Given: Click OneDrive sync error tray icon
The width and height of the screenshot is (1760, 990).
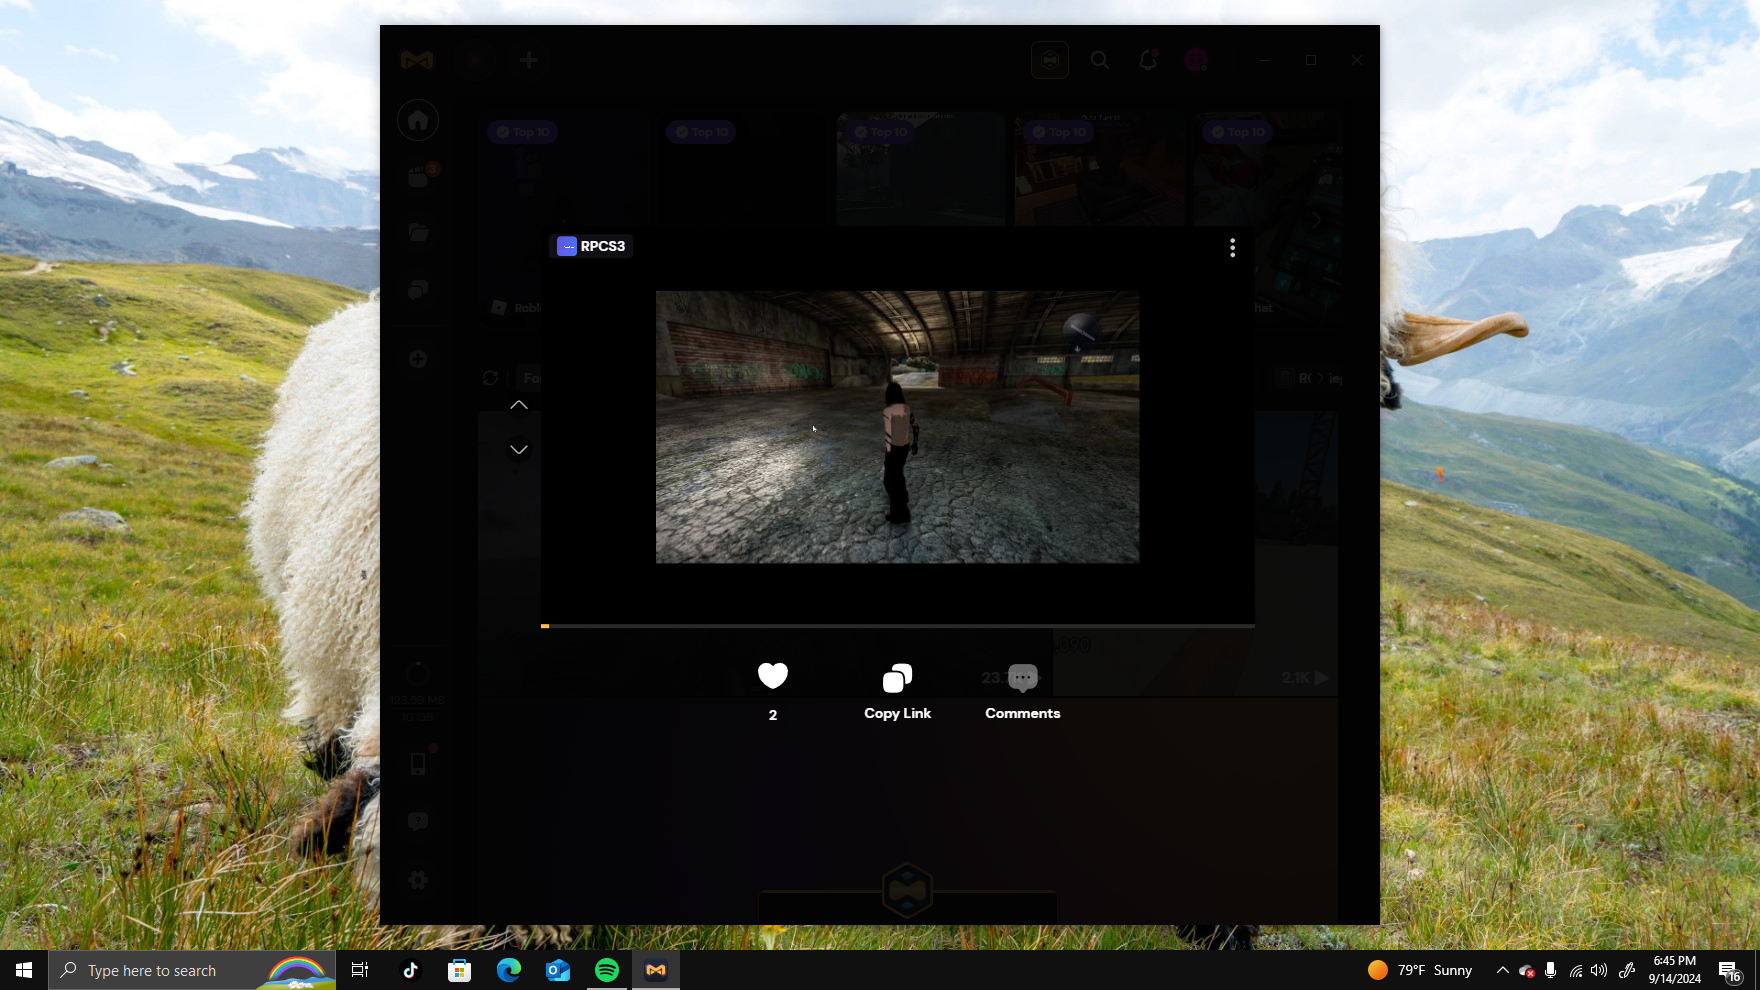Looking at the screenshot, I should [1527, 970].
